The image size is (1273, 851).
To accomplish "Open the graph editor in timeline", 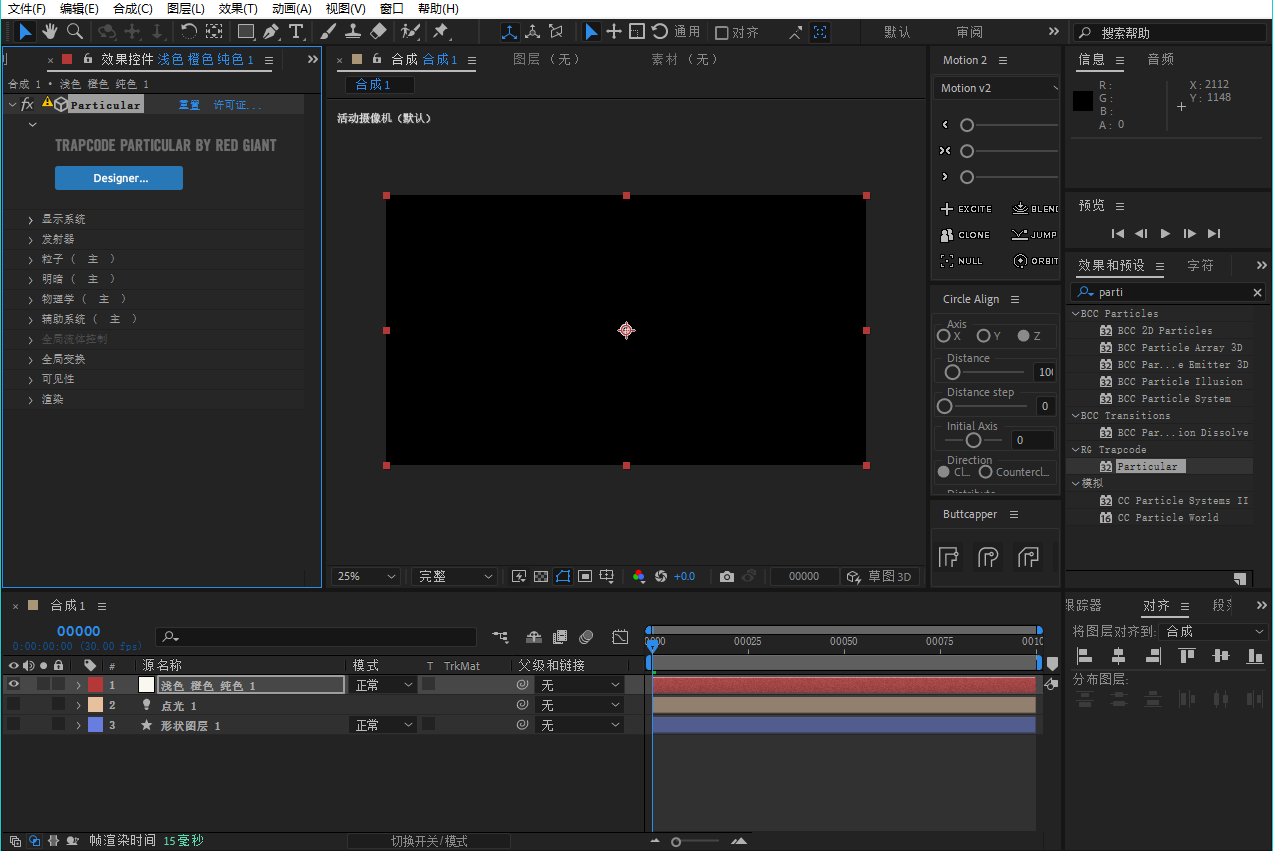I will pos(620,637).
